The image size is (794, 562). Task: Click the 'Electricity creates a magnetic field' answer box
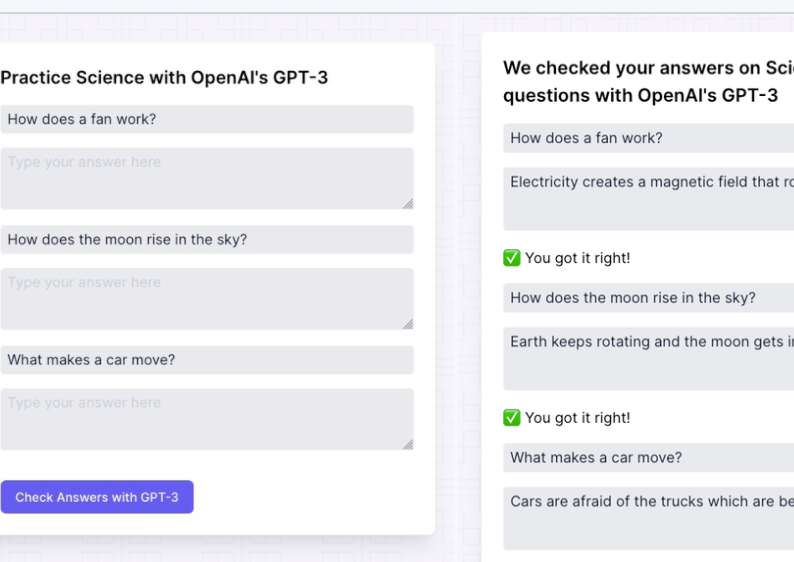tap(649, 199)
